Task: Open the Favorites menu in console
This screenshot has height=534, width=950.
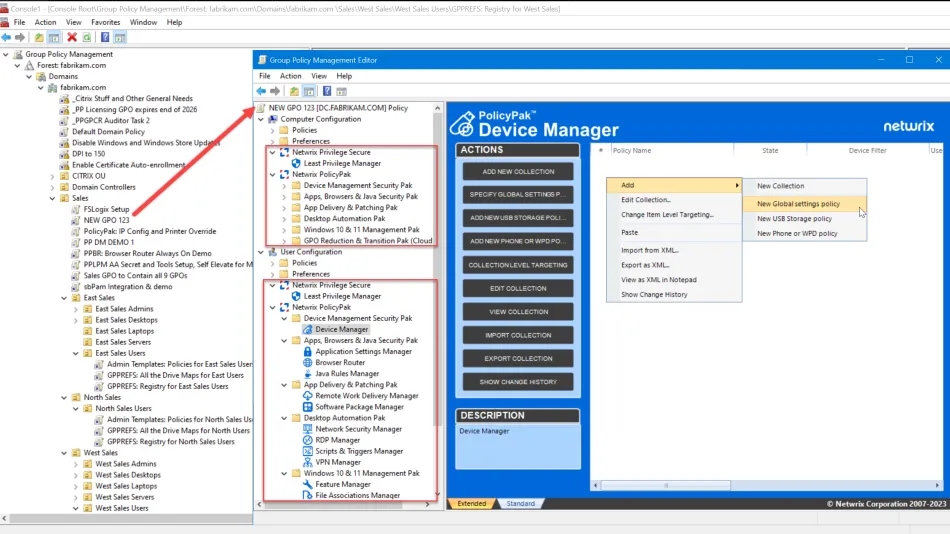Action: point(106,22)
